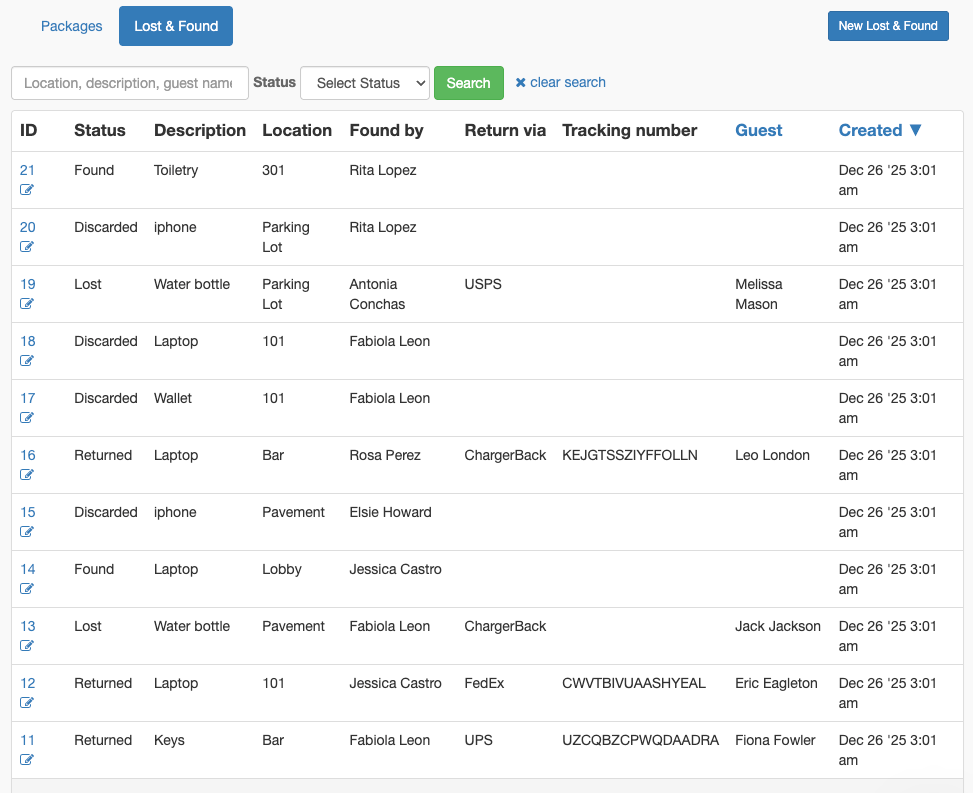
Task: Click the green Search button
Action: (x=469, y=83)
